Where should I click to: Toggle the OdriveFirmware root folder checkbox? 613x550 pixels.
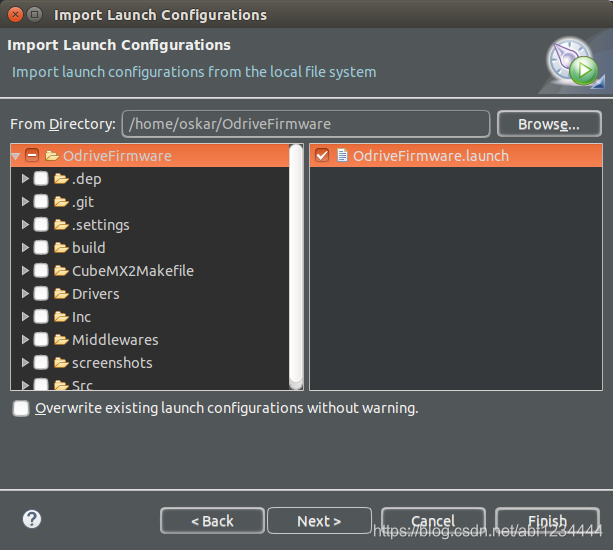(32, 155)
